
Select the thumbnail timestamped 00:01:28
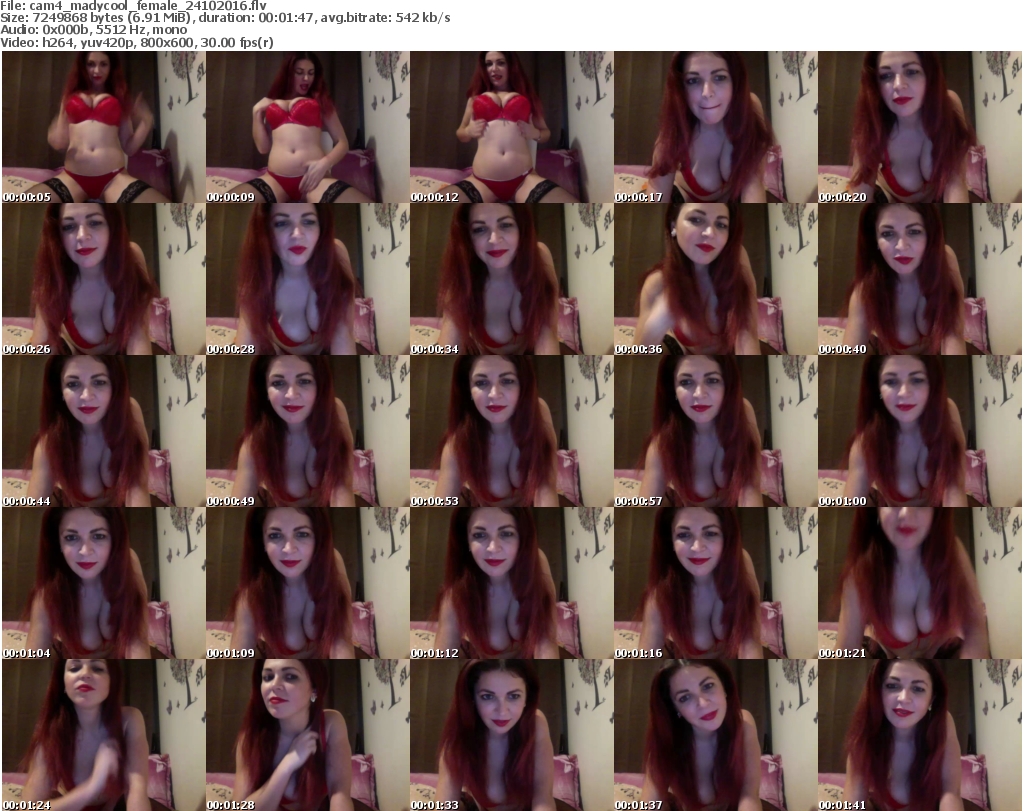point(308,735)
